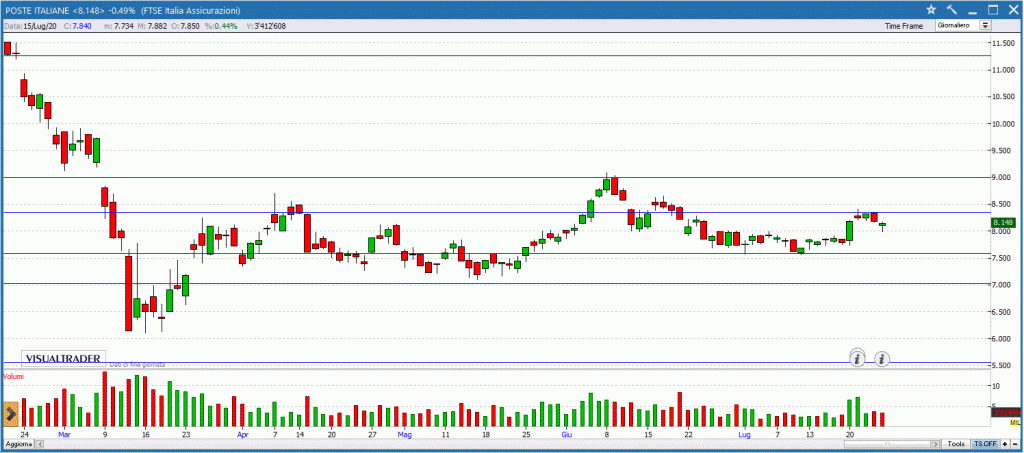Click the red volume value label on axis
Screen dimensions: 1024x453
1006,413
